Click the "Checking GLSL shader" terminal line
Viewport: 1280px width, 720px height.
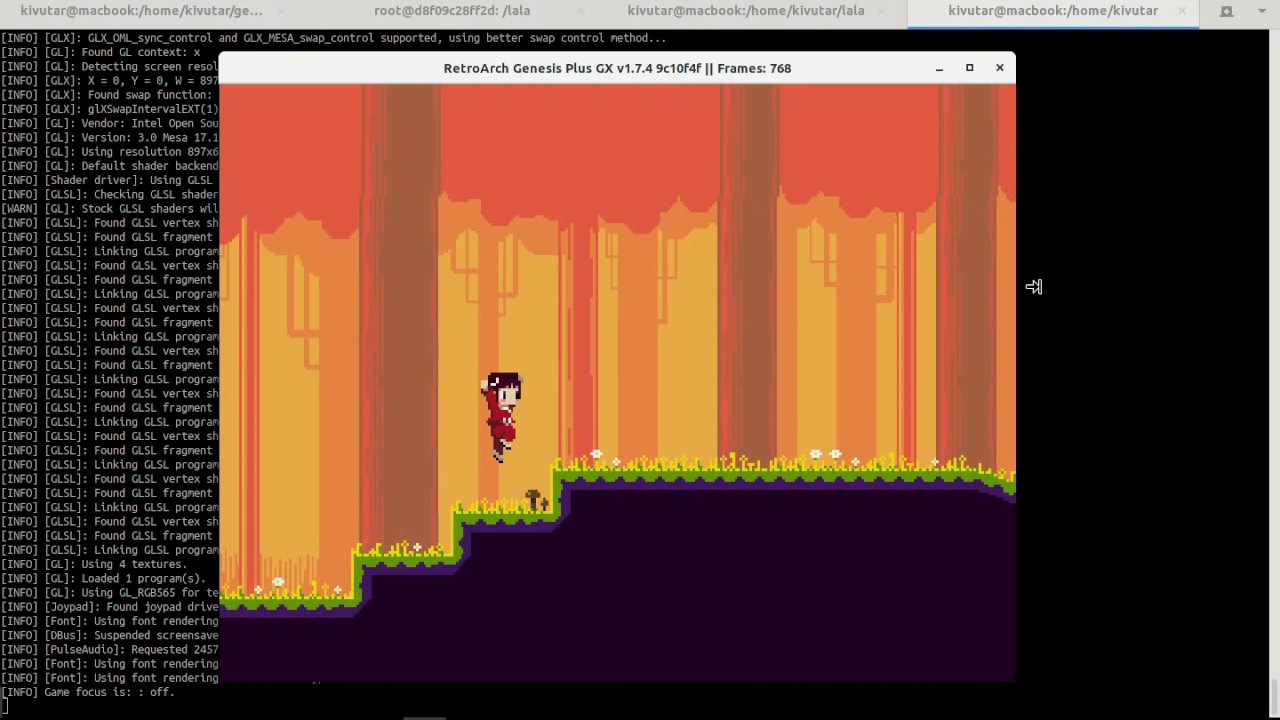[109, 195]
